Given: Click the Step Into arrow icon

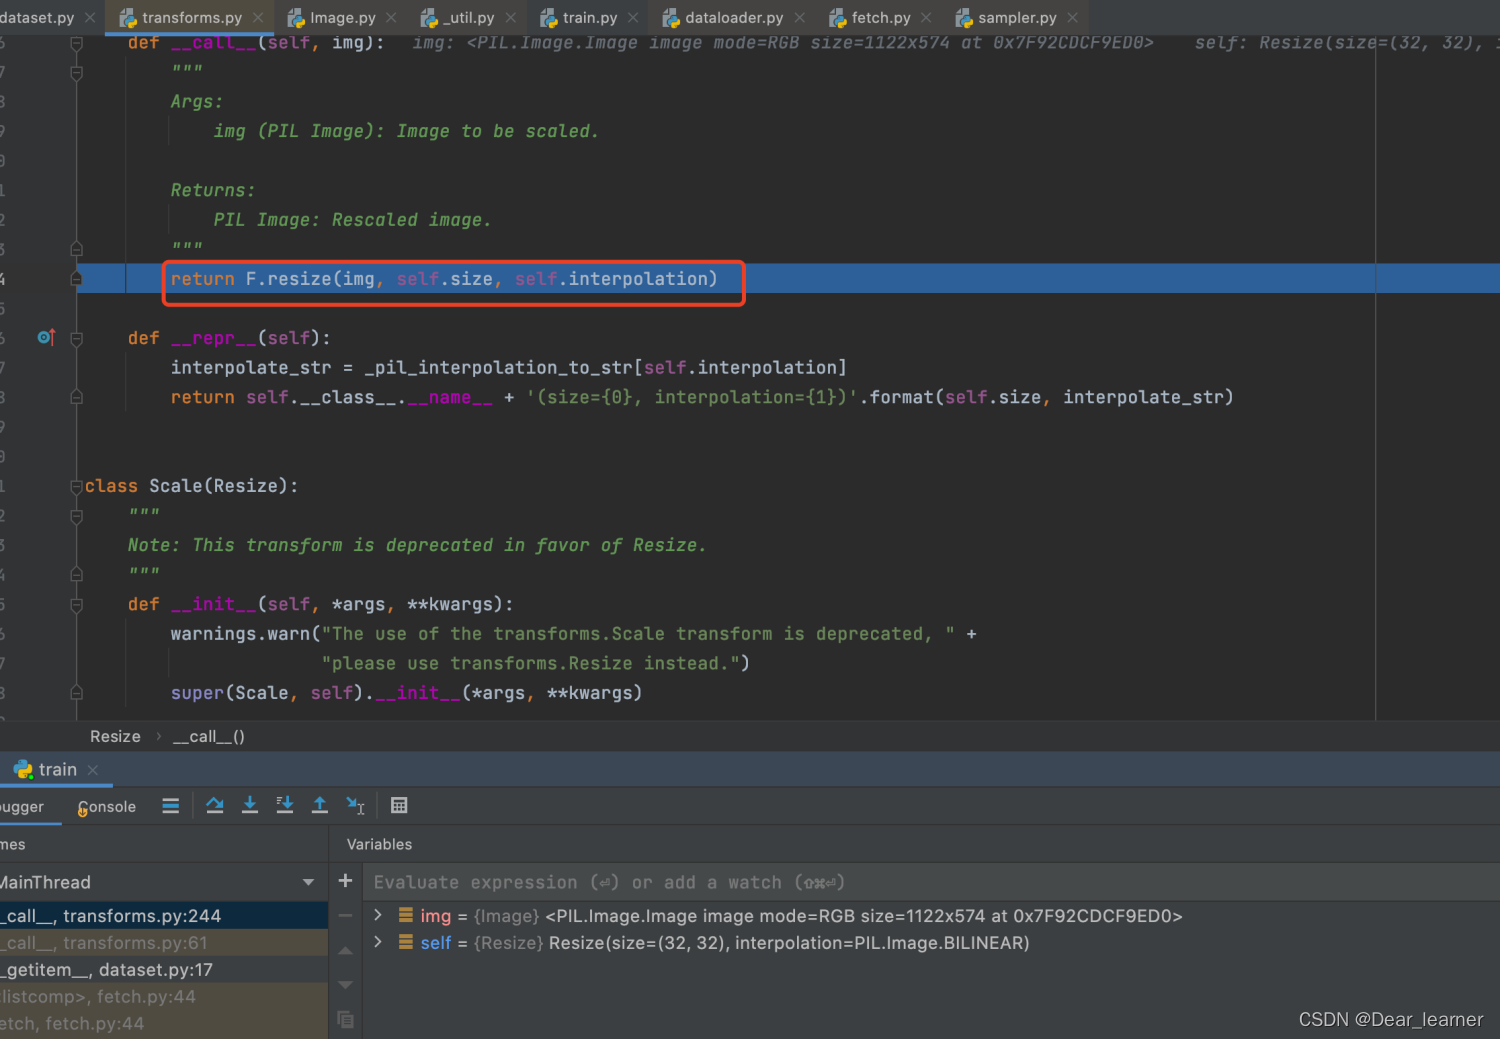Looking at the screenshot, I should point(250,805).
